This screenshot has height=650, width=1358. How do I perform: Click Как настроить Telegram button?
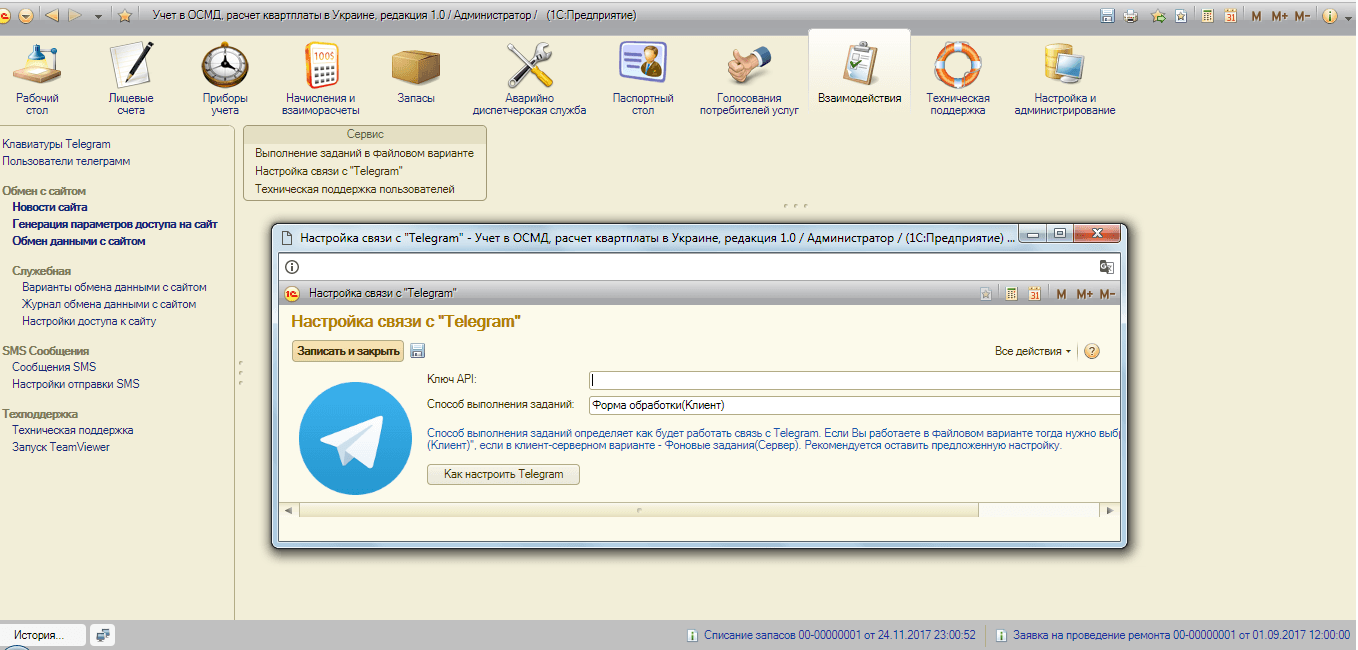504,474
